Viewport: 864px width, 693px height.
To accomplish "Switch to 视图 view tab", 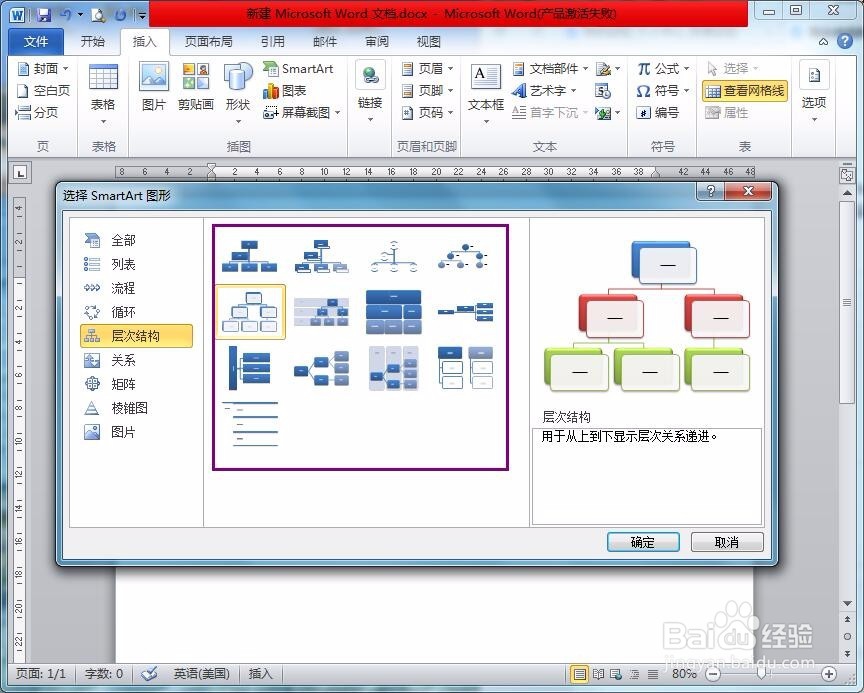I will tap(429, 42).
